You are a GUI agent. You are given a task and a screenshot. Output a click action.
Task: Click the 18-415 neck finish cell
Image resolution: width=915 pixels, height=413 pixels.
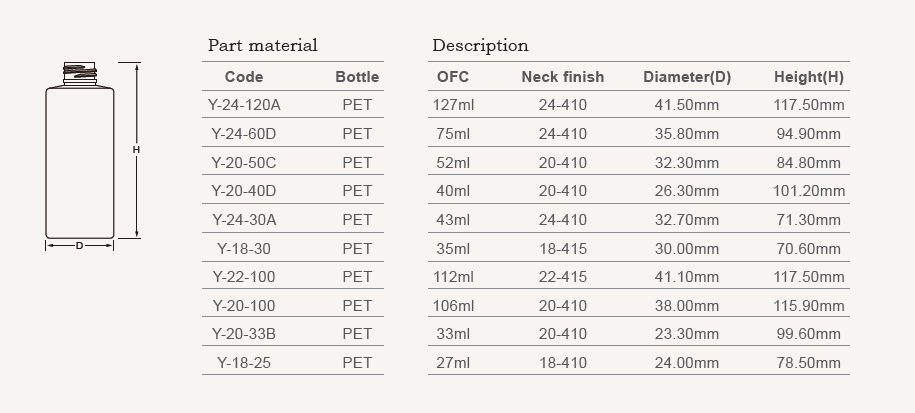pos(563,249)
